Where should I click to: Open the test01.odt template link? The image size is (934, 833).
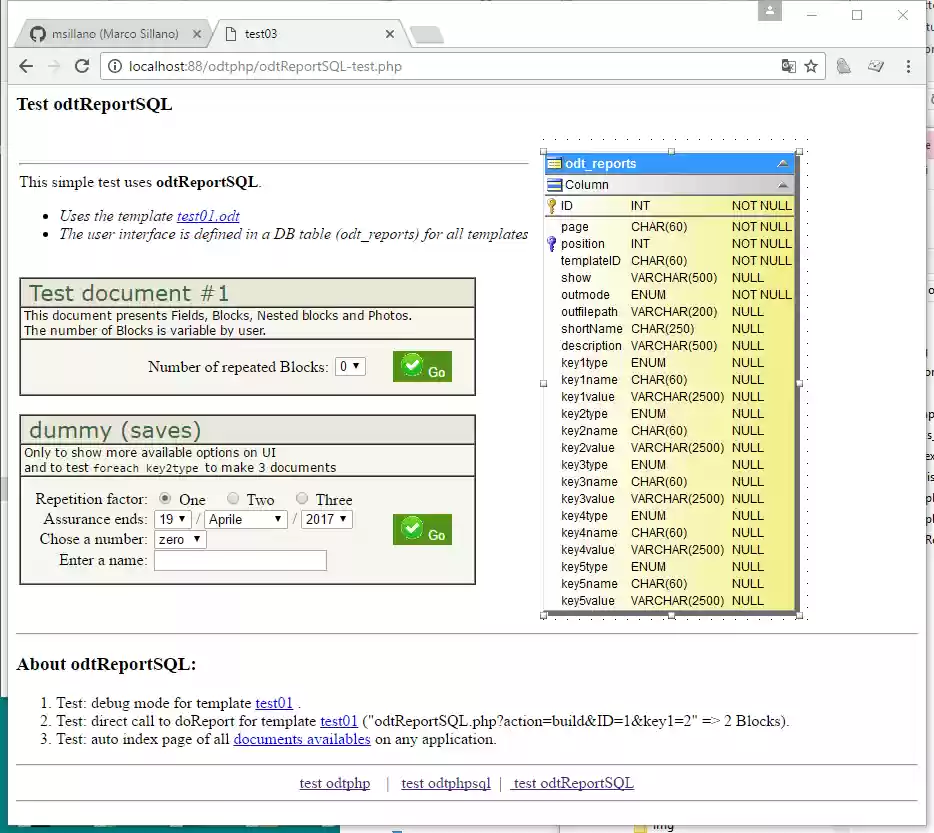(207, 214)
